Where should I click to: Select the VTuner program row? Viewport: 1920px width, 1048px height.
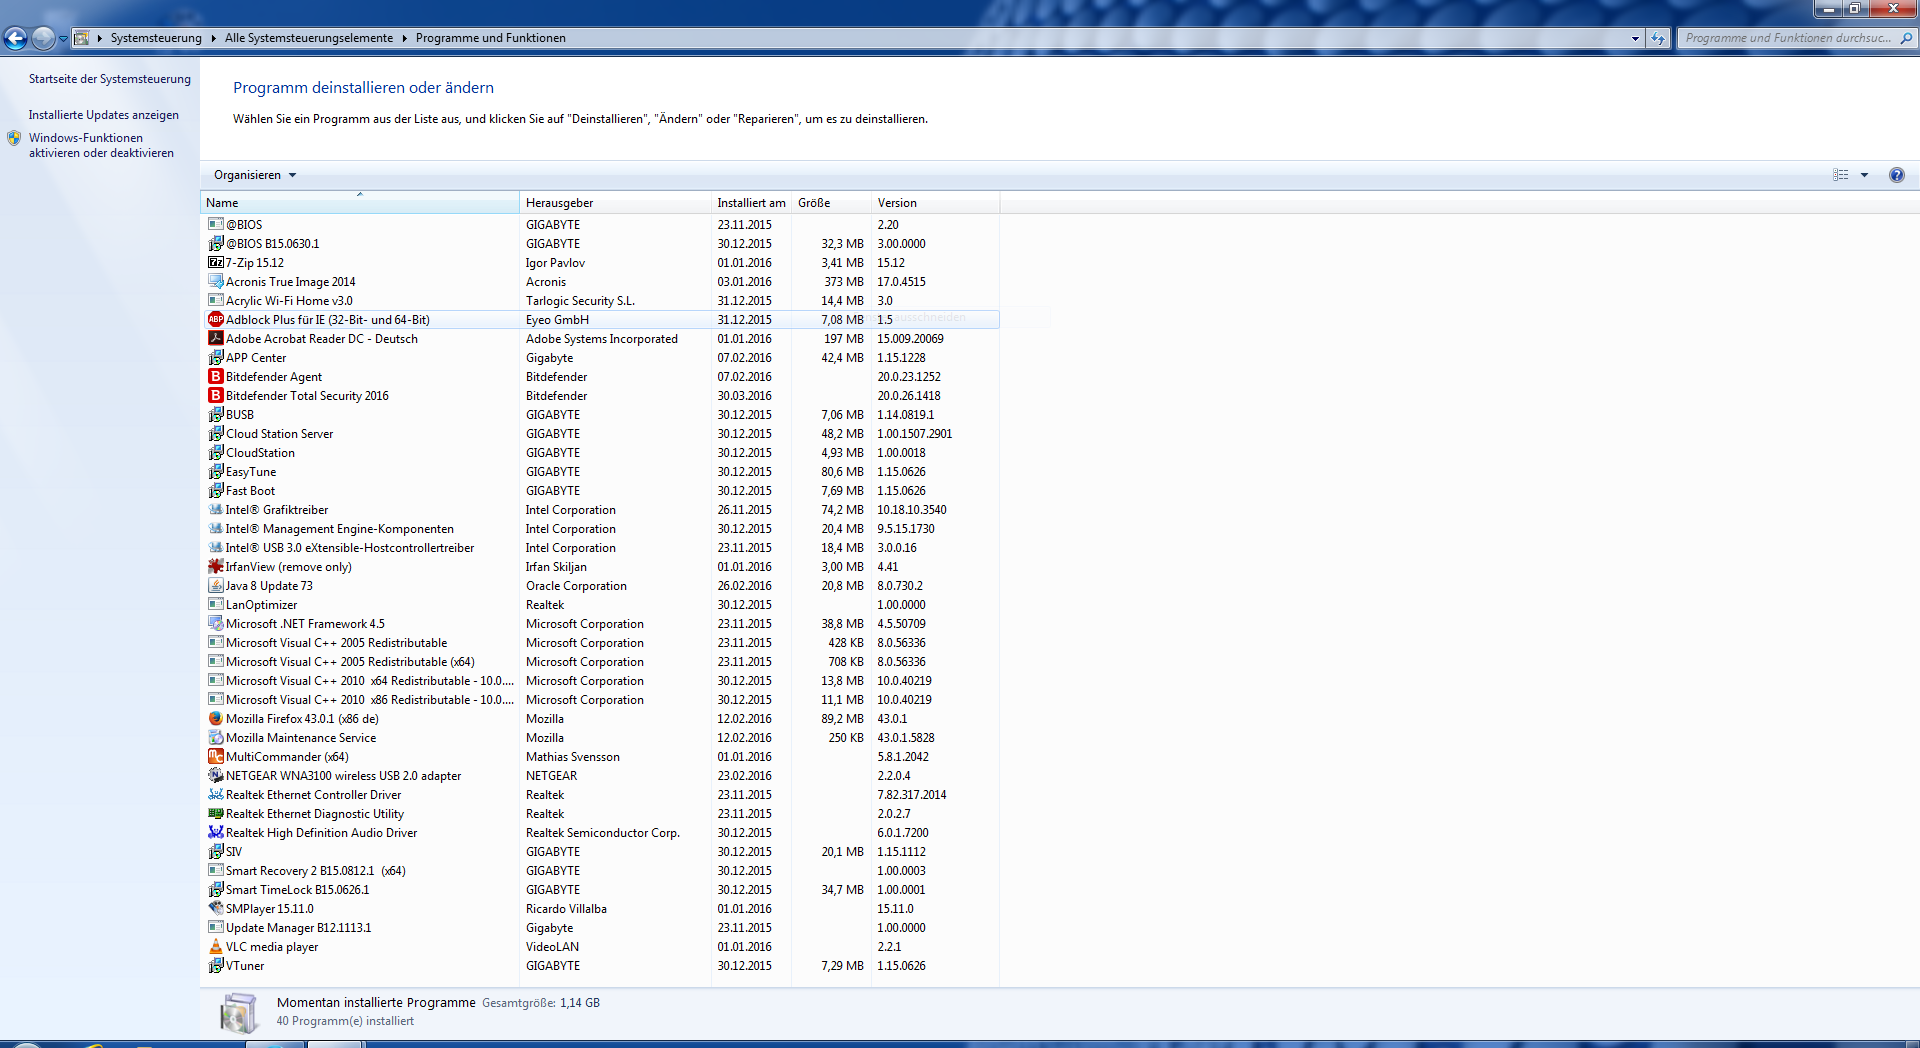(x=600, y=966)
